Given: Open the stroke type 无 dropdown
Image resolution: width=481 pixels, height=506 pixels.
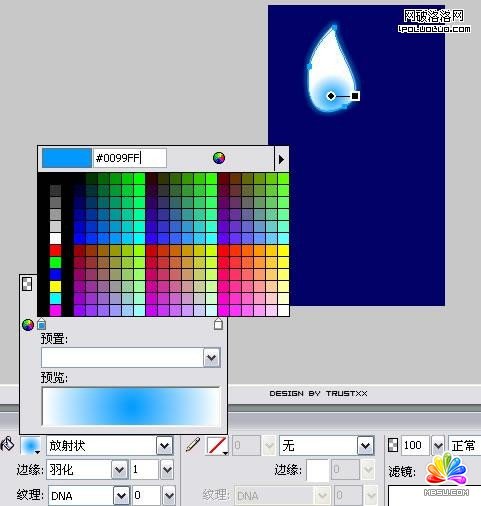Looking at the screenshot, I should pyautogui.click(x=366, y=446).
